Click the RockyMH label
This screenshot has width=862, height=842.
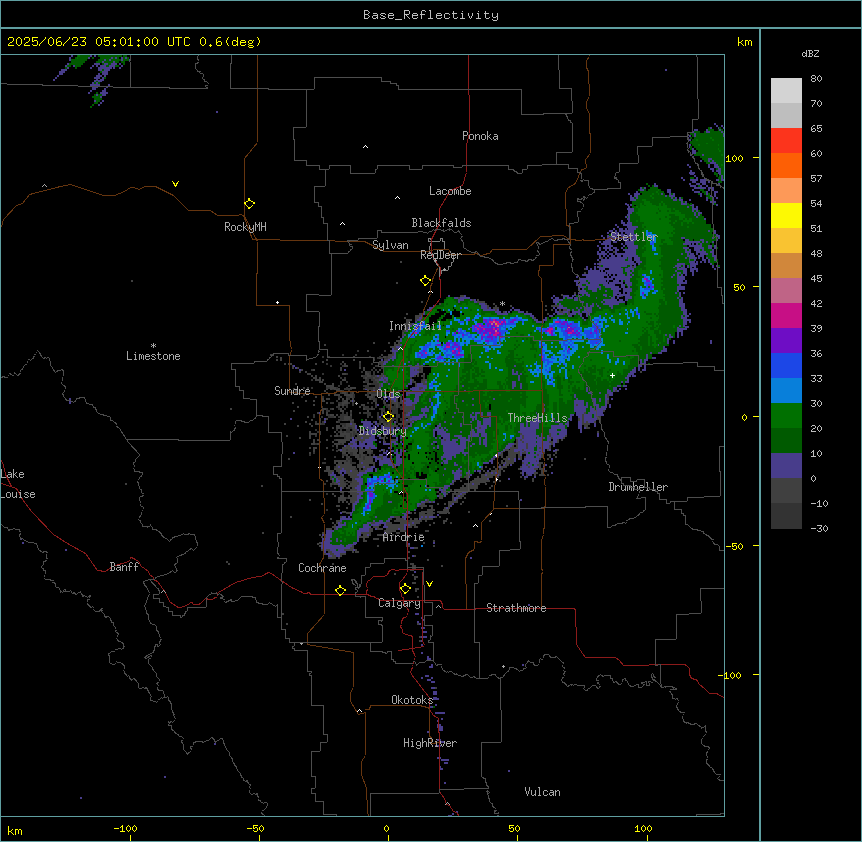[245, 226]
